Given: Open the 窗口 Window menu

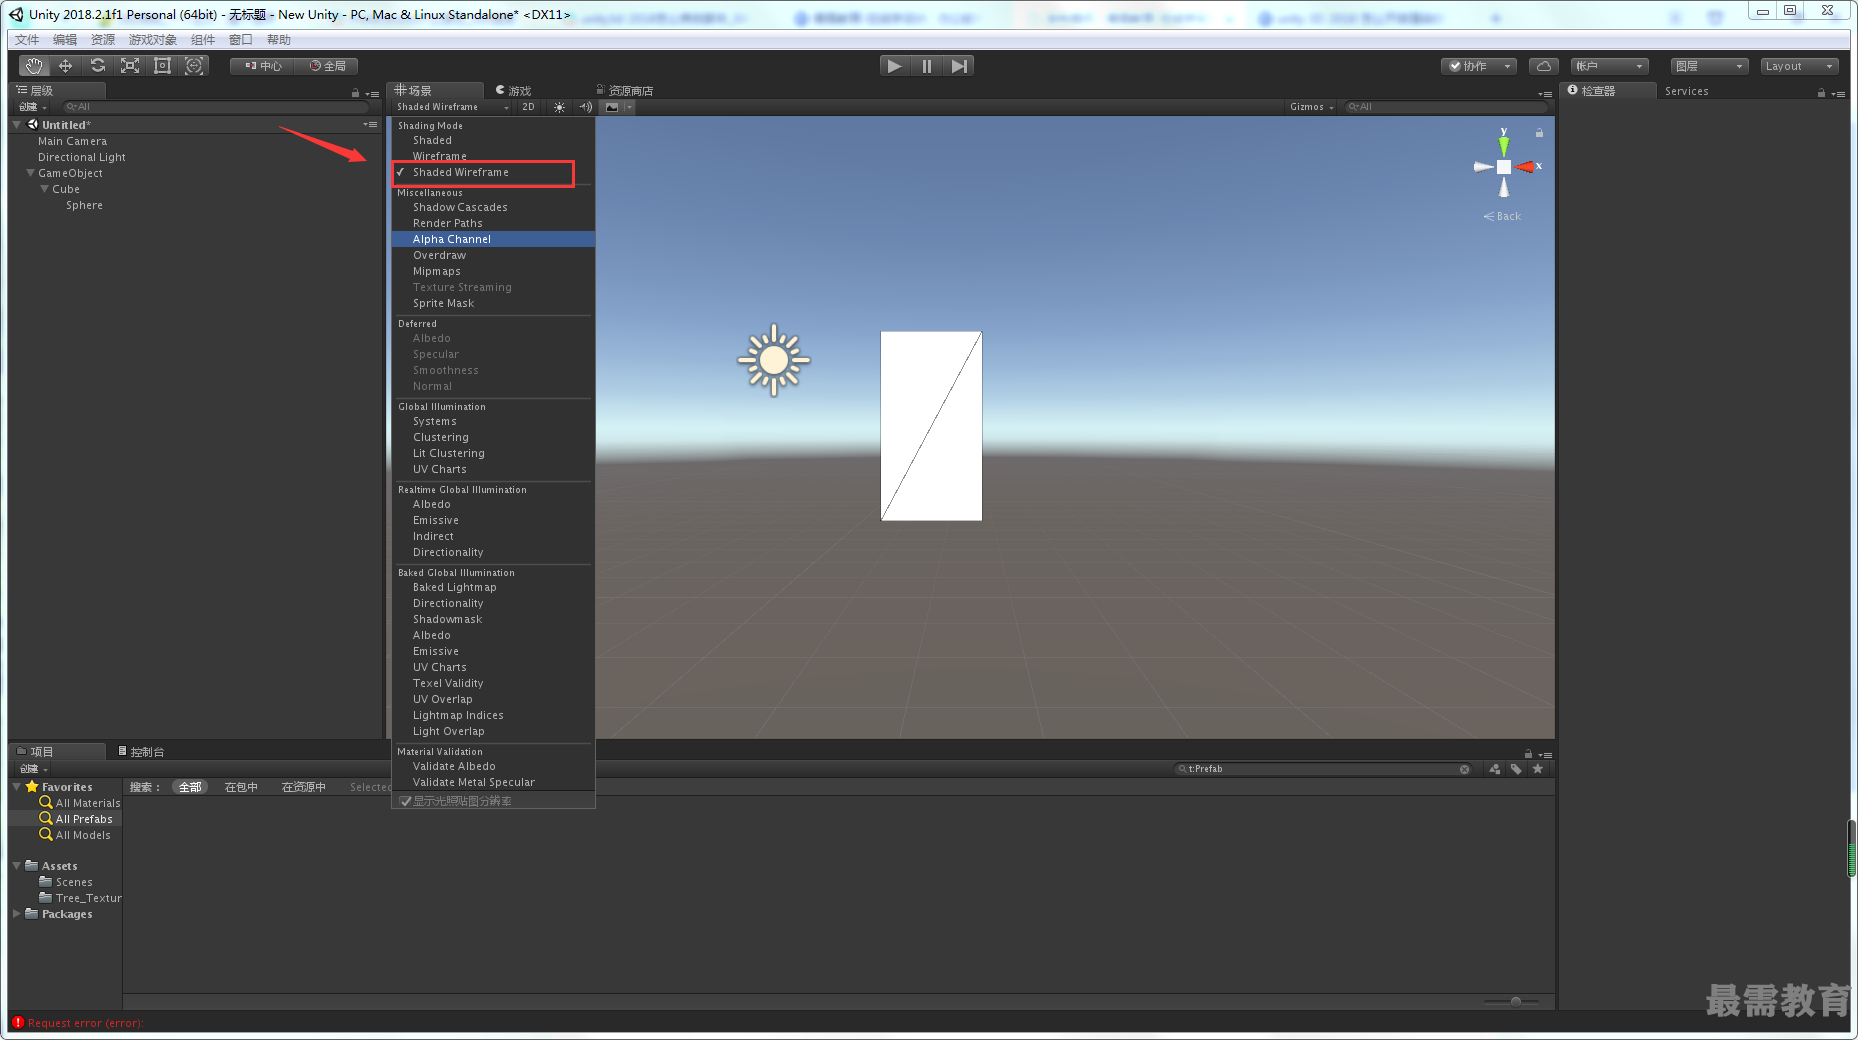Looking at the screenshot, I should coord(241,40).
